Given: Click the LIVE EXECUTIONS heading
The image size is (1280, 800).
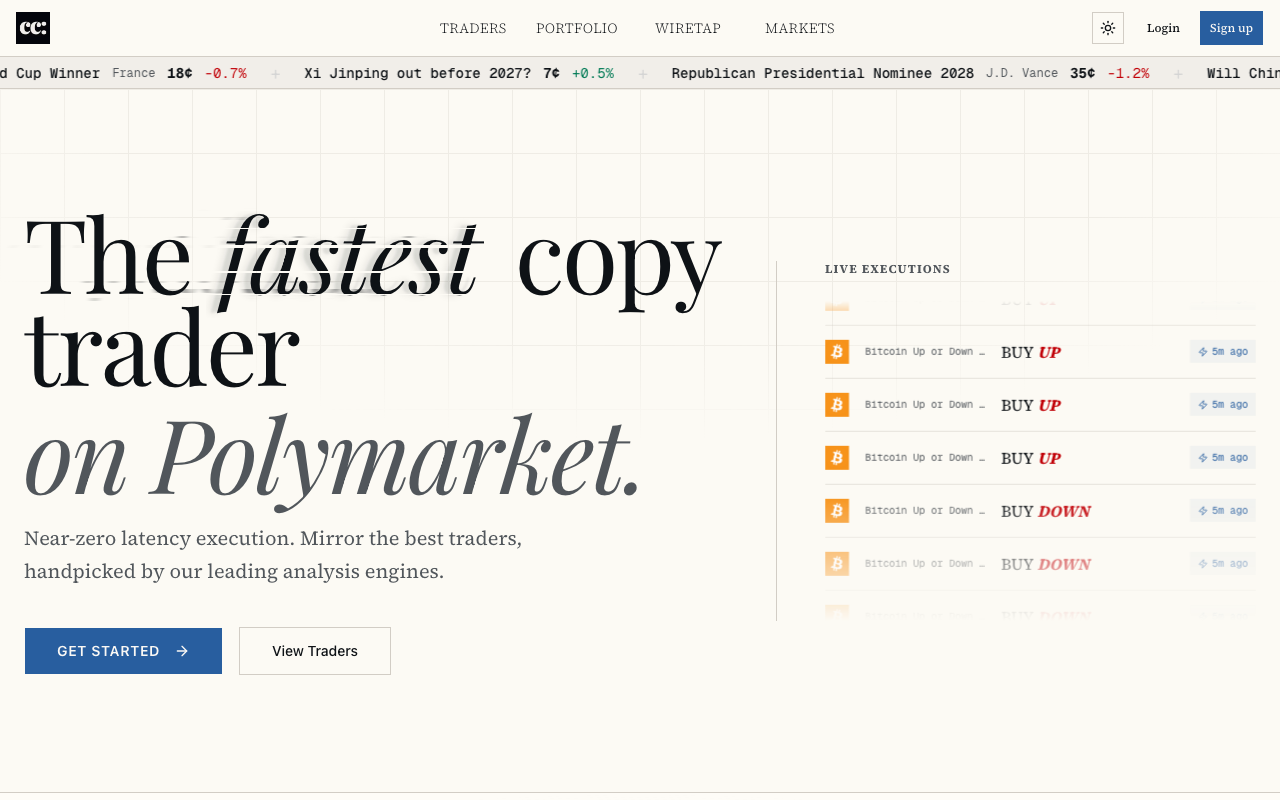Looking at the screenshot, I should 888,269.
